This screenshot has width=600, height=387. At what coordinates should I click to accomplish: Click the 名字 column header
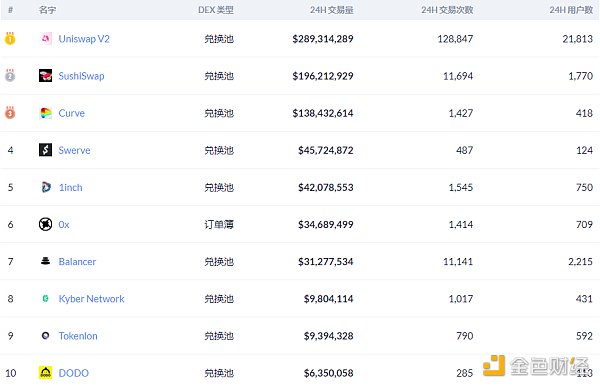47,10
